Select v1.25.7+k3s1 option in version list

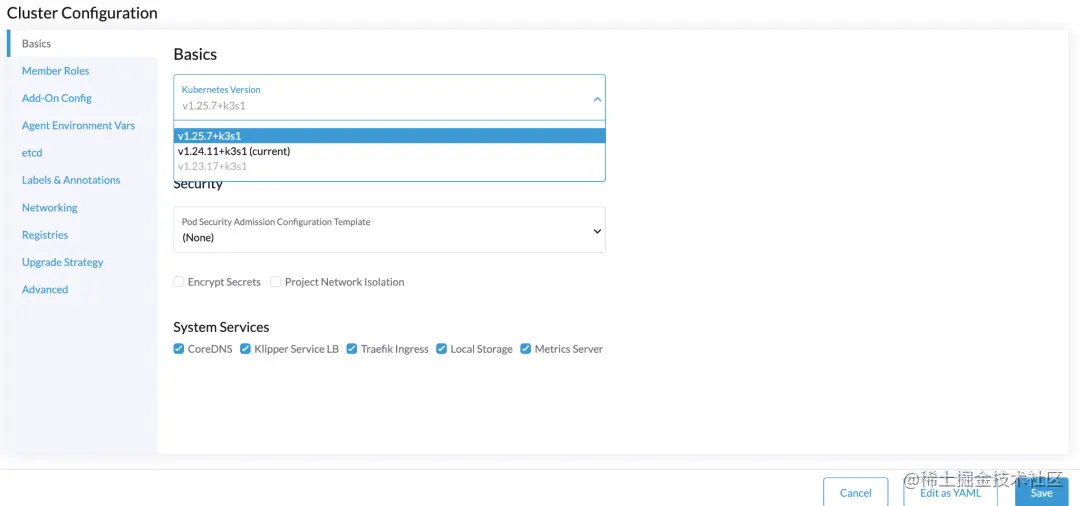point(389,136)
